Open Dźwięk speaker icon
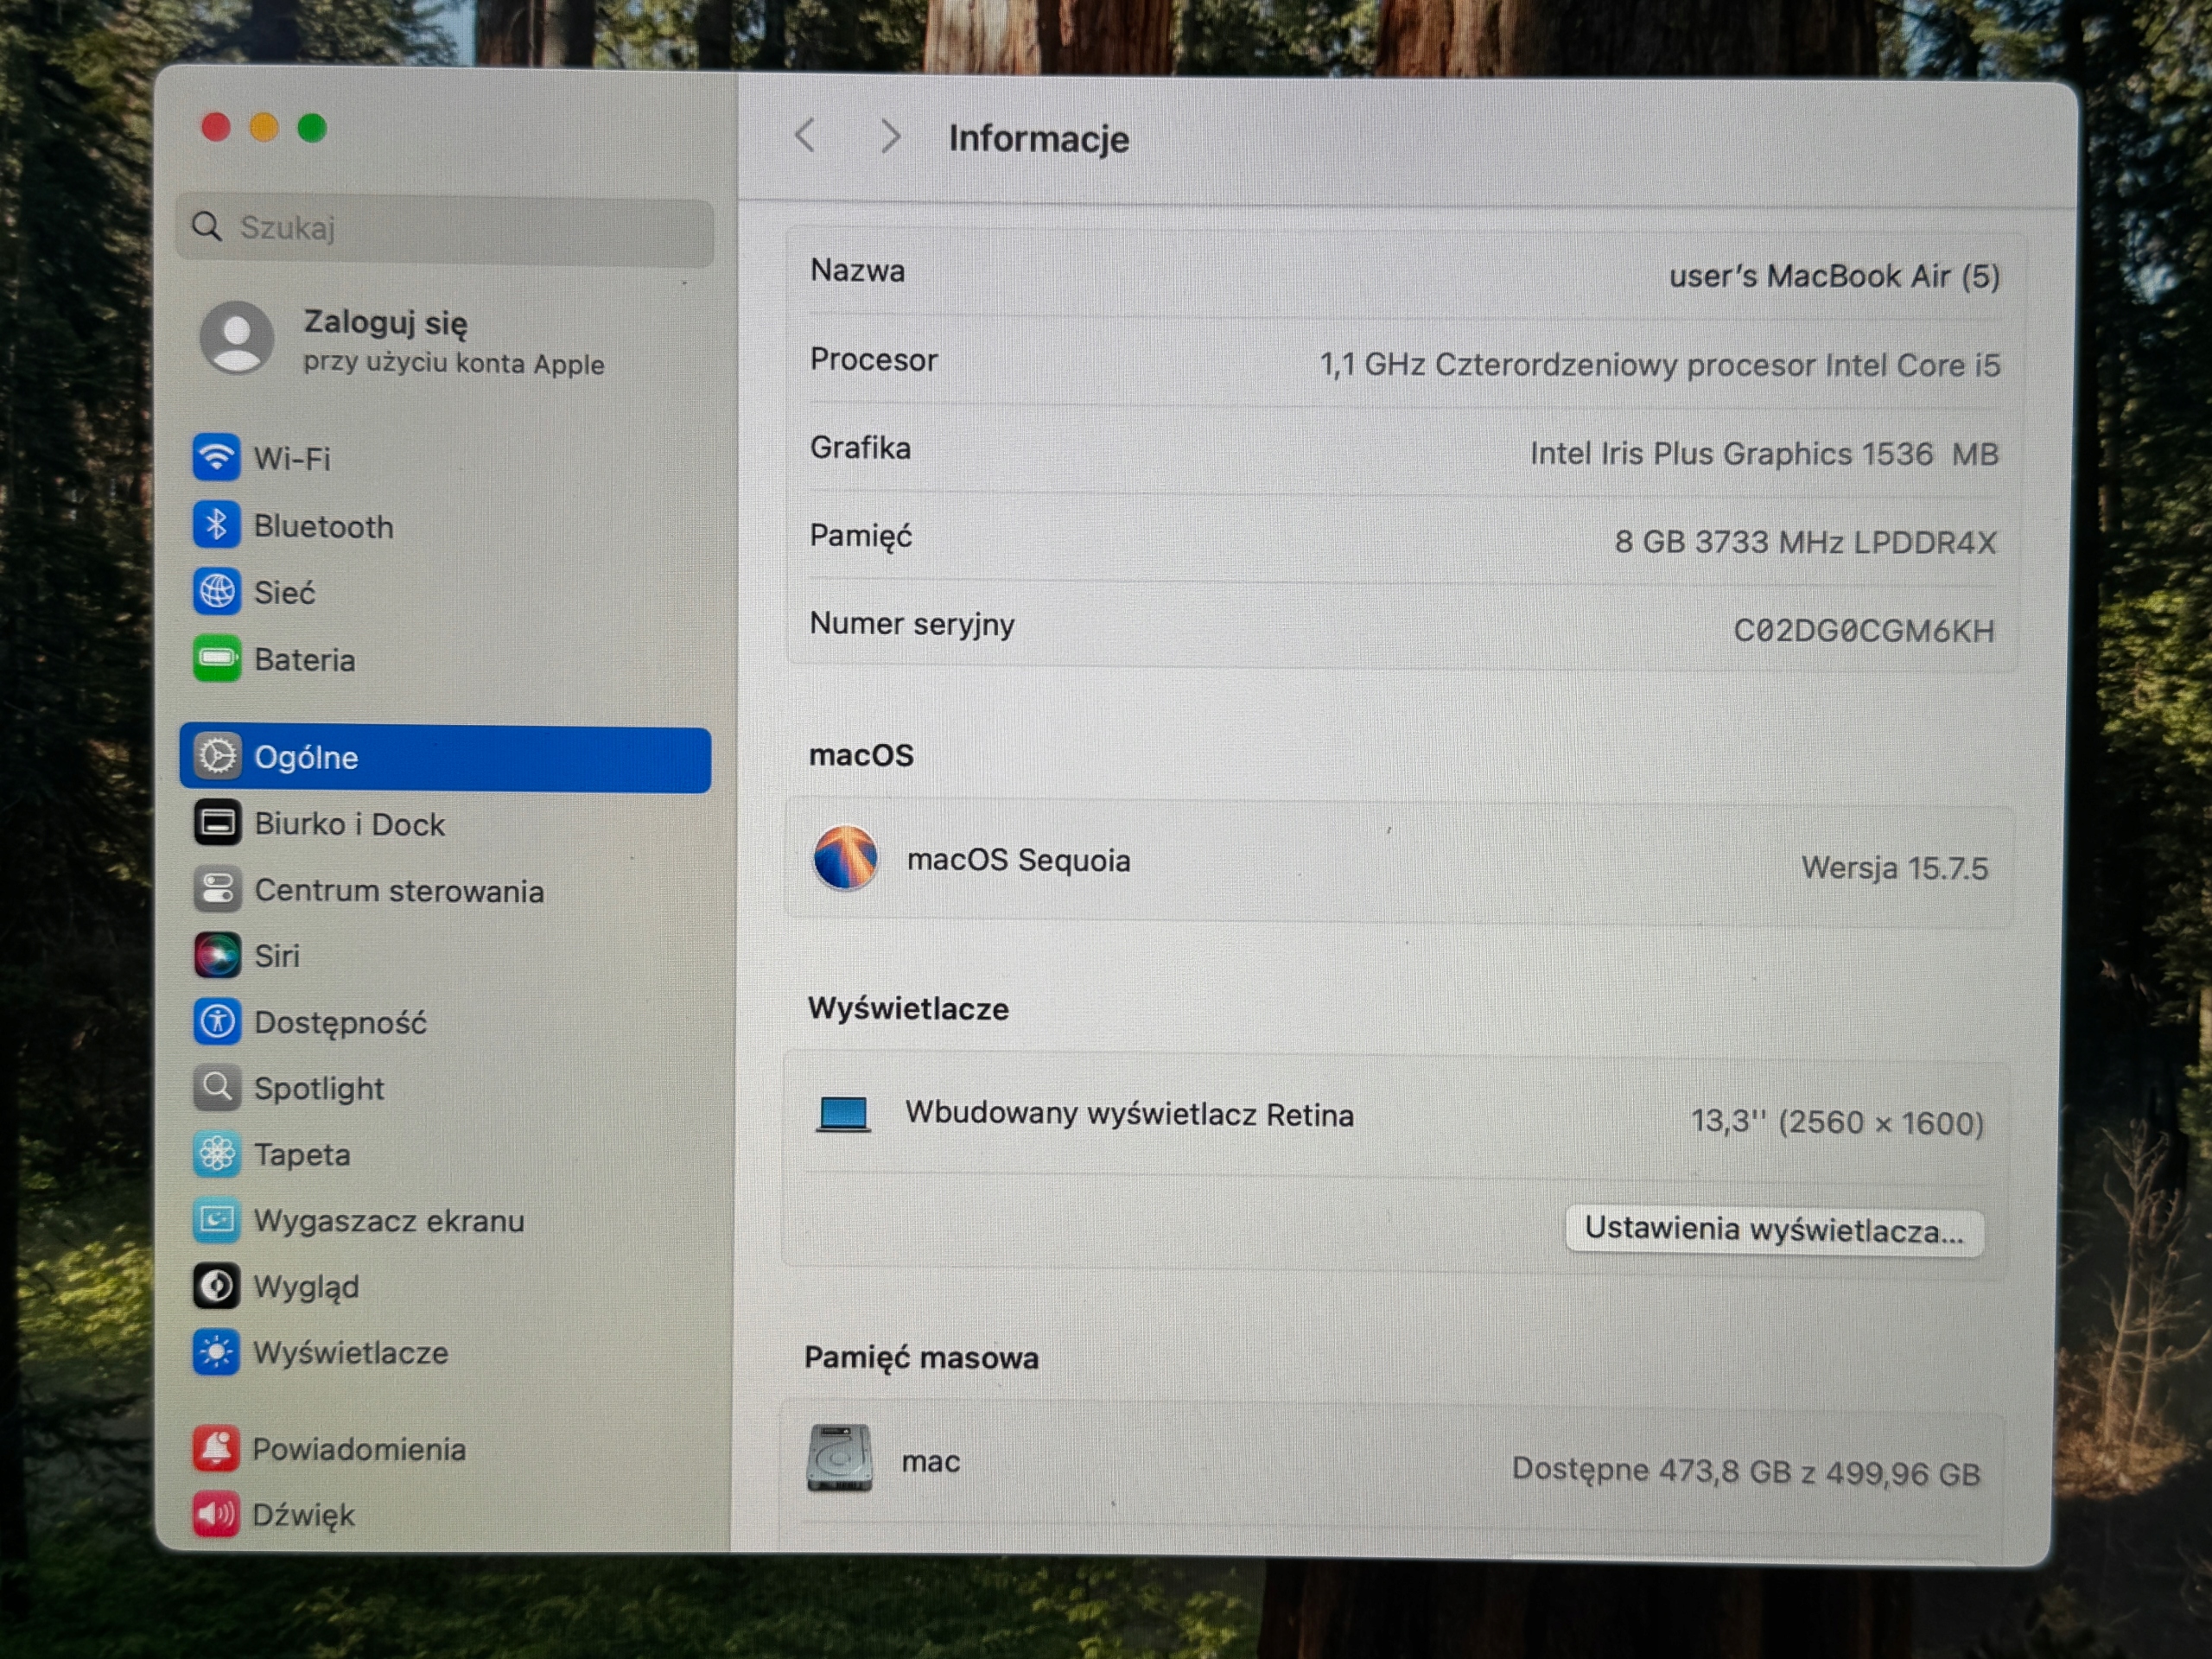The image size is (2212, 1659). pyautogui.click(x=216, y=1514)
